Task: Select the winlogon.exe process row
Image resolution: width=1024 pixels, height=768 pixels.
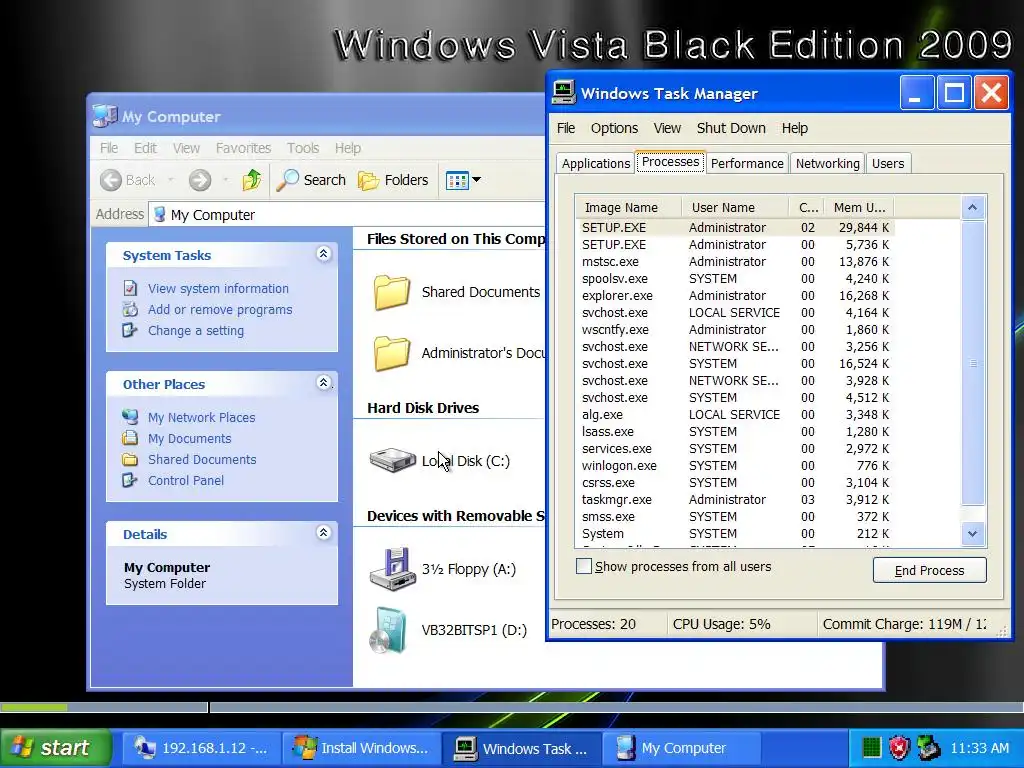Action: tap(735, 465)
